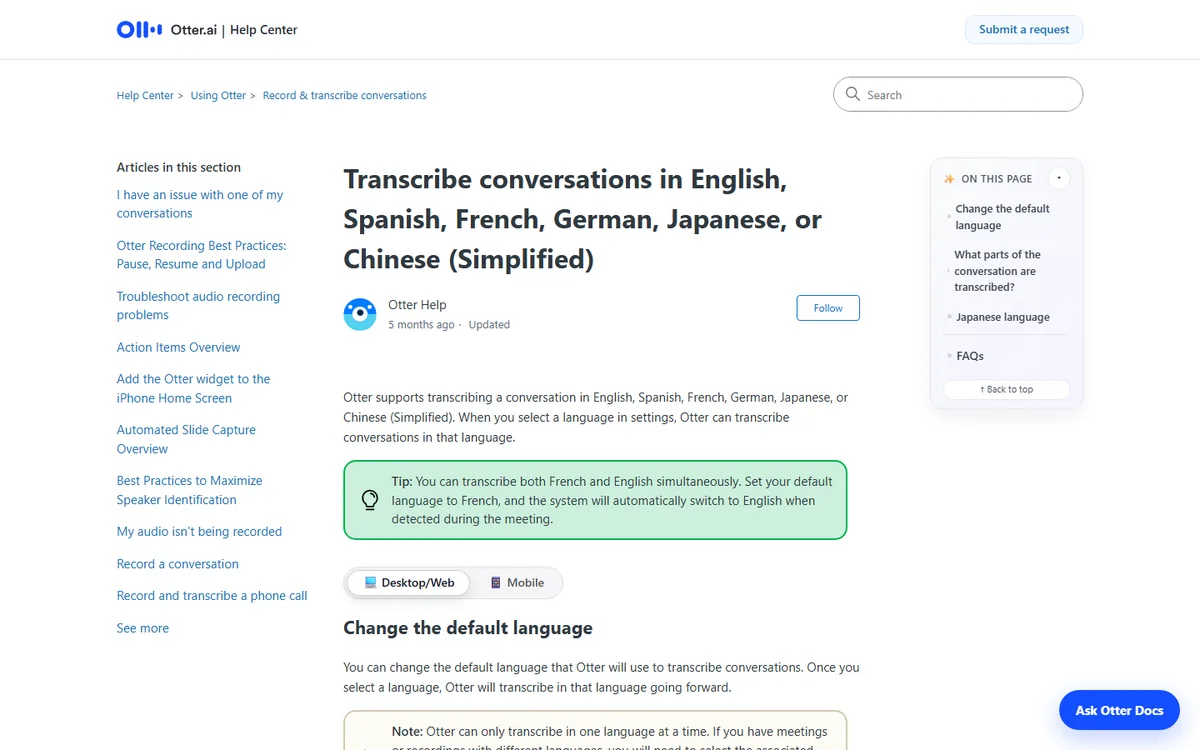1200x750 pixels.
Task: Switch to the Mobile tab
Action: click(x=517, y=583)
